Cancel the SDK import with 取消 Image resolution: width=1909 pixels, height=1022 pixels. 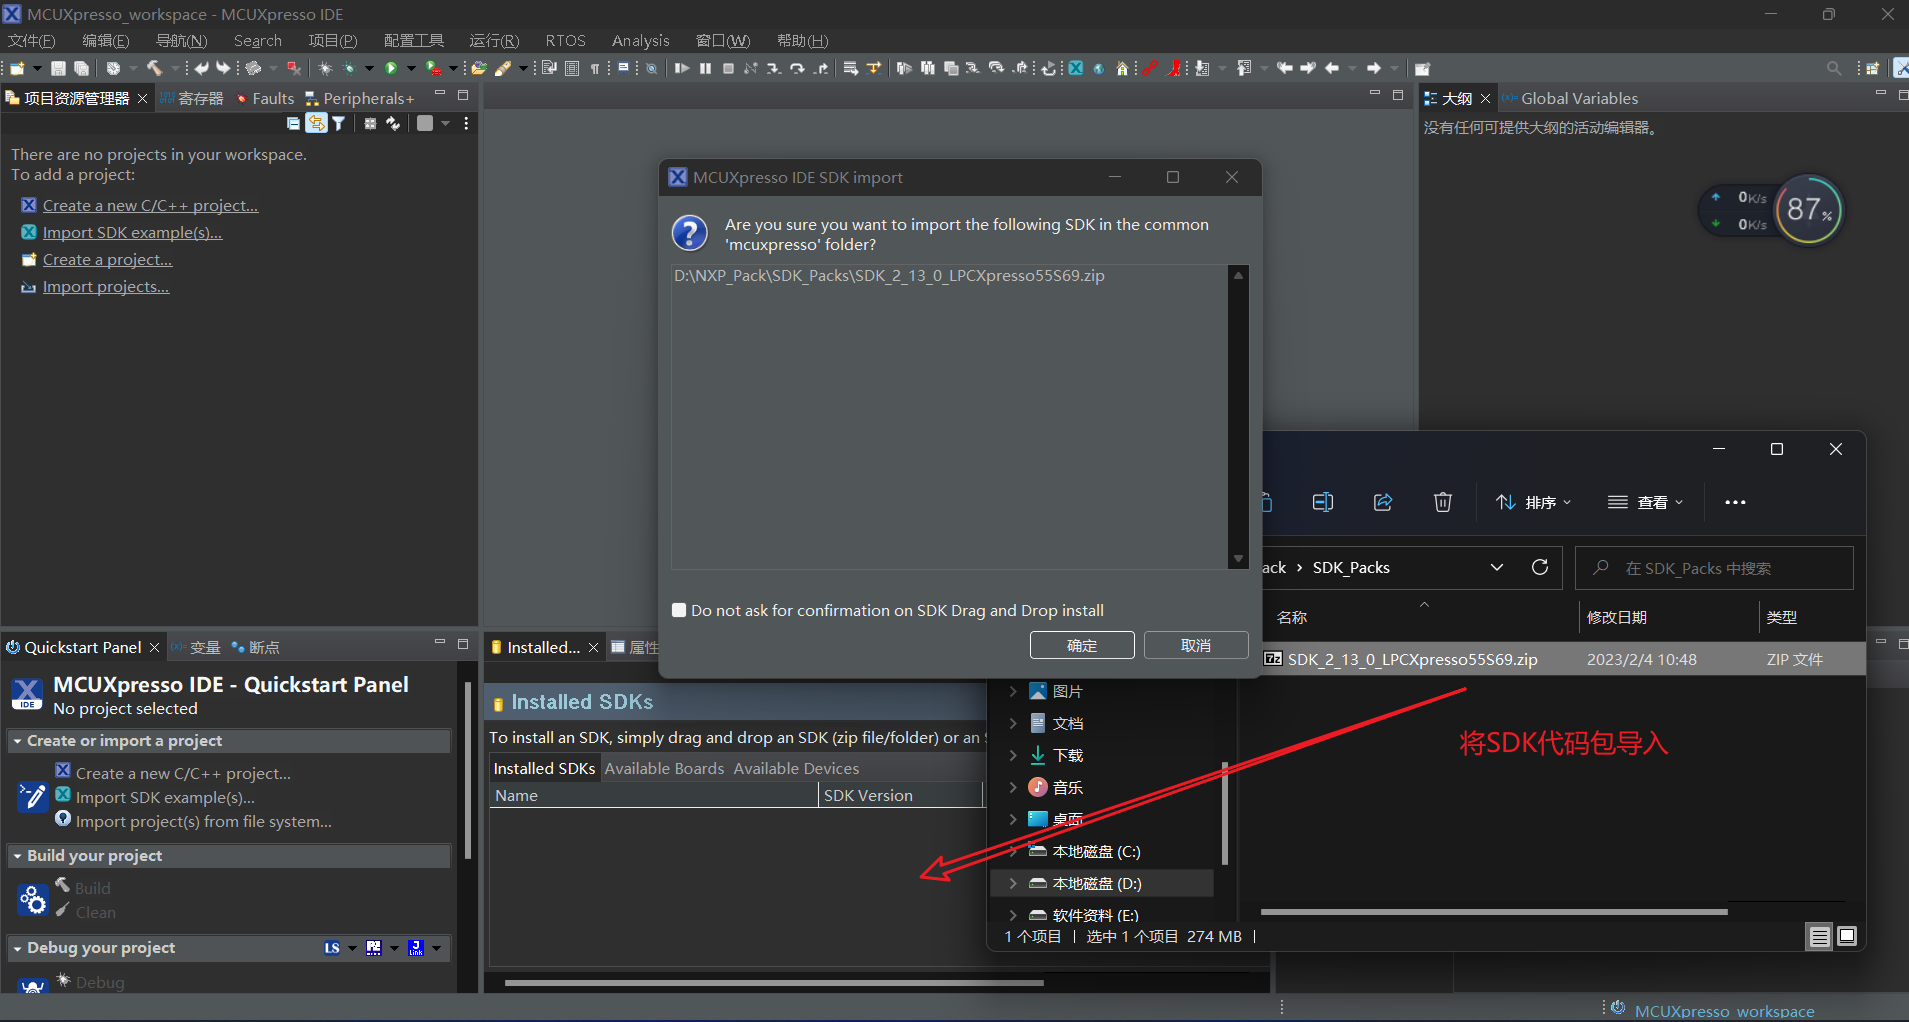1196,645
